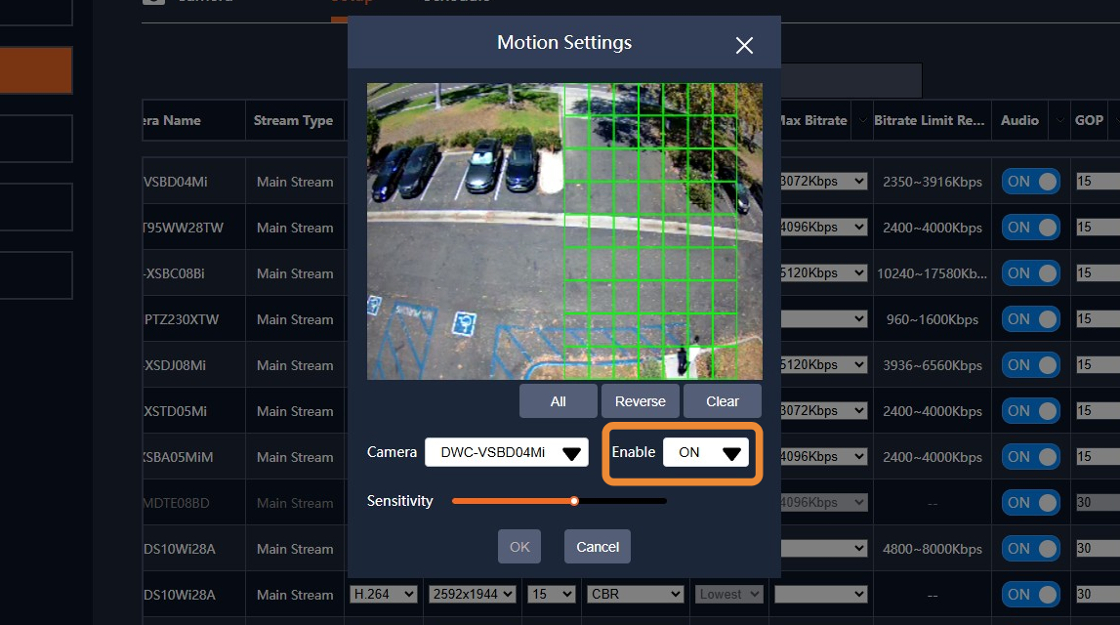The image size is (1120, 625).
Task: Click the camera preview motion grid area
Action: 564,231
